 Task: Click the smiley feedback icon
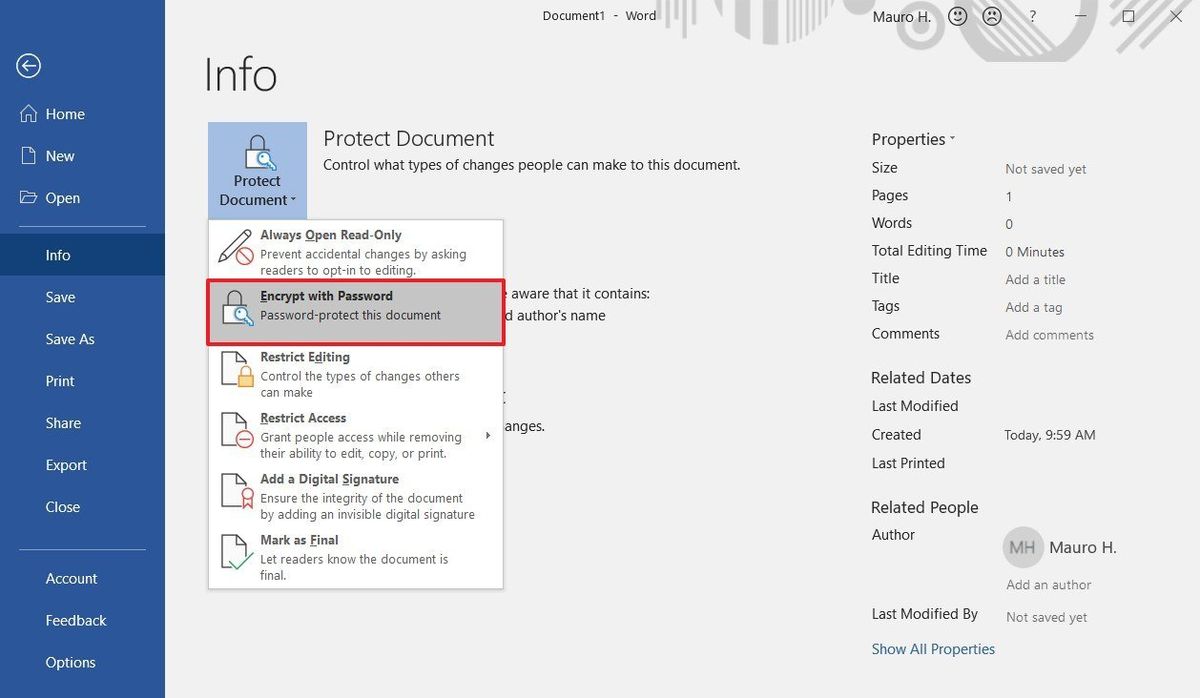(x=957, y=16)
